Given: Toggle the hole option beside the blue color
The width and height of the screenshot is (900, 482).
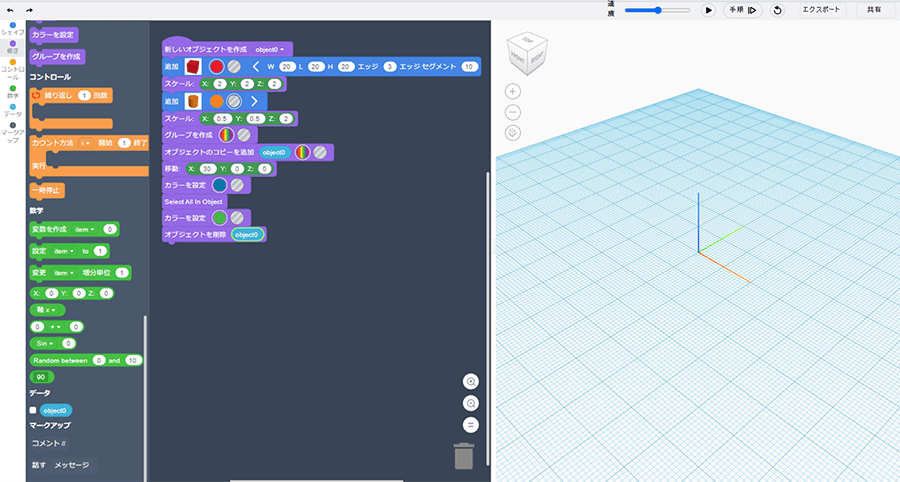Looking at the screenshot, I should 237,185.
